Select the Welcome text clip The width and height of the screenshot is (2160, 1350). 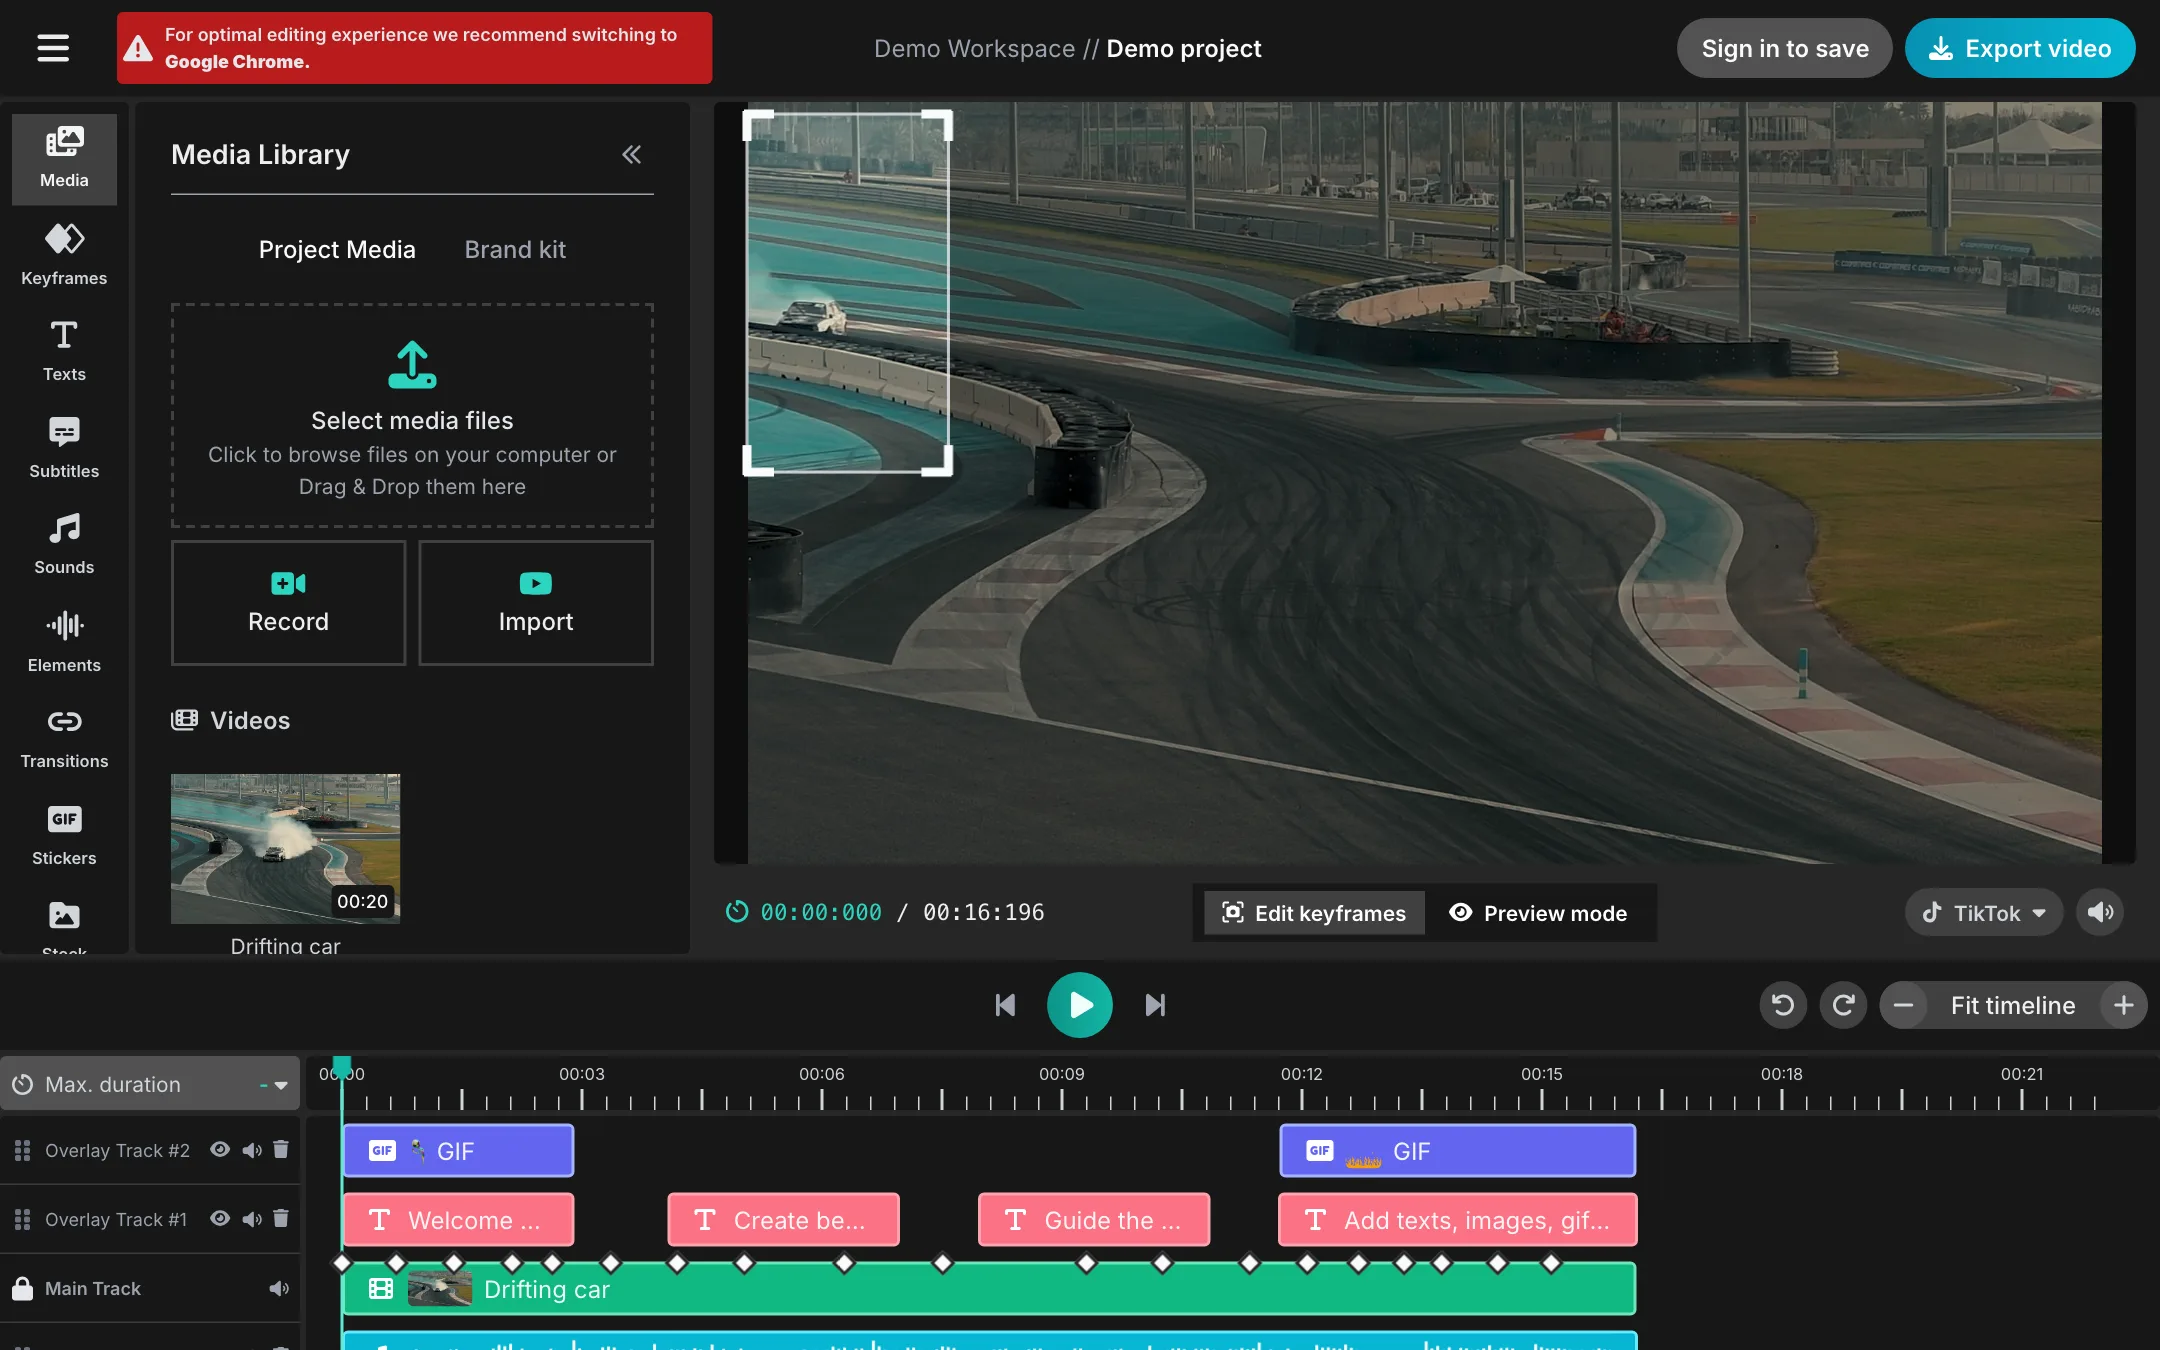coord(458,1220)
